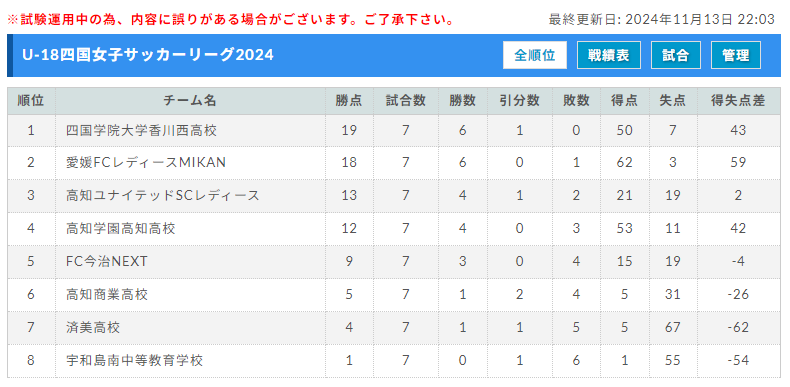The width and height of the screenshot is (790, 387).
Task: Select team 四国学院大学香川西高校
Action: coord(142,131)
